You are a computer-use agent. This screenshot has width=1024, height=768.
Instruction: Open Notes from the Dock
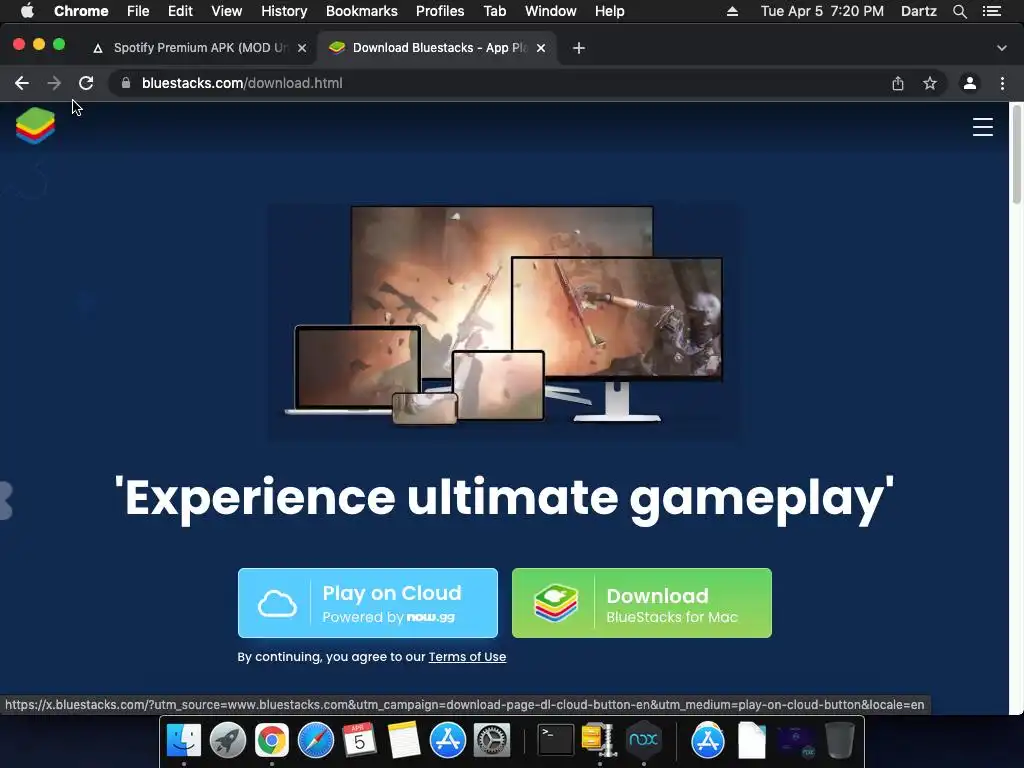tap(404, 740)
